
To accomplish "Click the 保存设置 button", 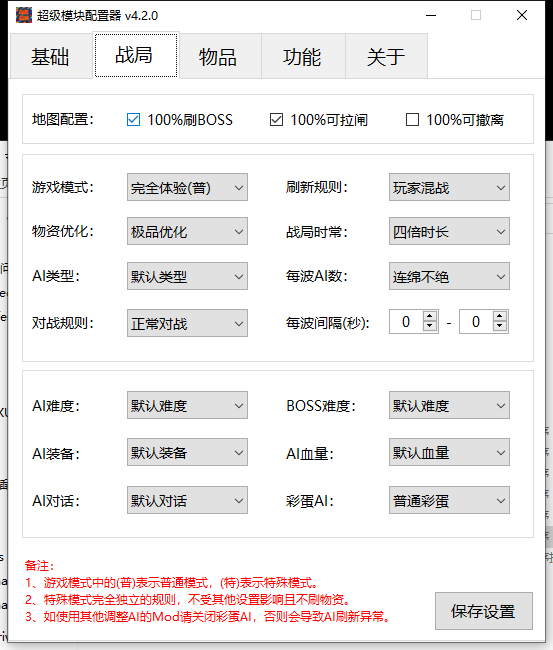I will pyautogui.click(x=484, y=611).
